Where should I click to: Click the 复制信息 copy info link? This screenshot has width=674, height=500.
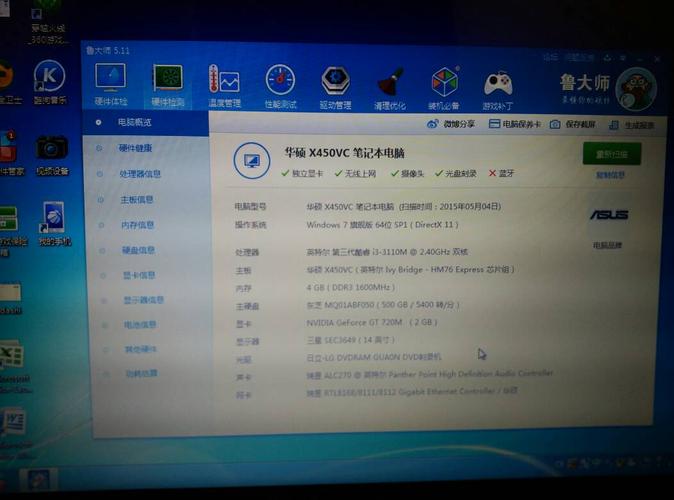(x=610, y=175)
